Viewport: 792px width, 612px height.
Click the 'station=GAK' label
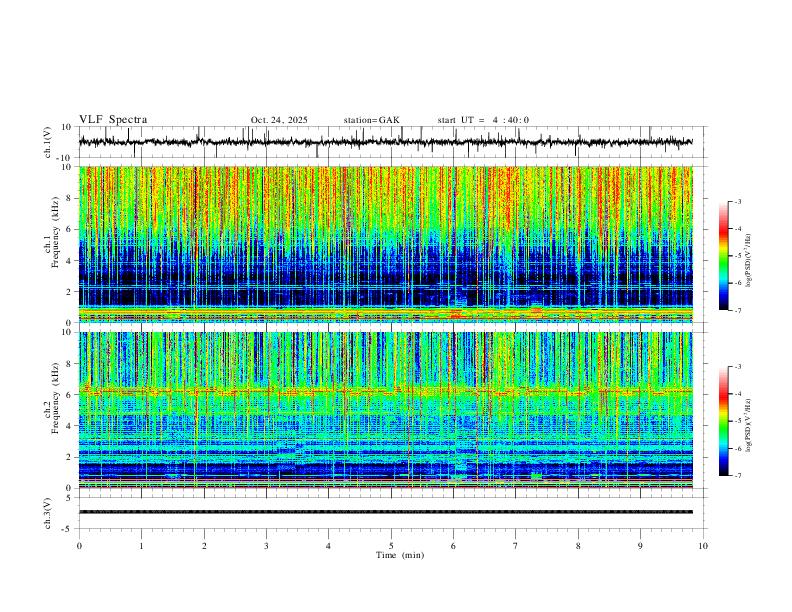pos(371,120)
